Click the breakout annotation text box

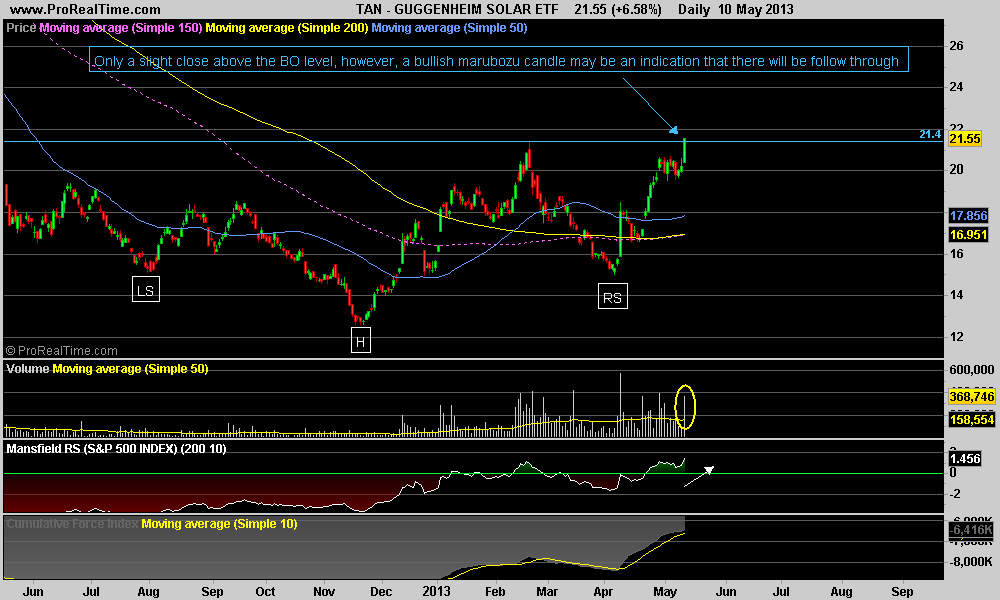point(498,59)
